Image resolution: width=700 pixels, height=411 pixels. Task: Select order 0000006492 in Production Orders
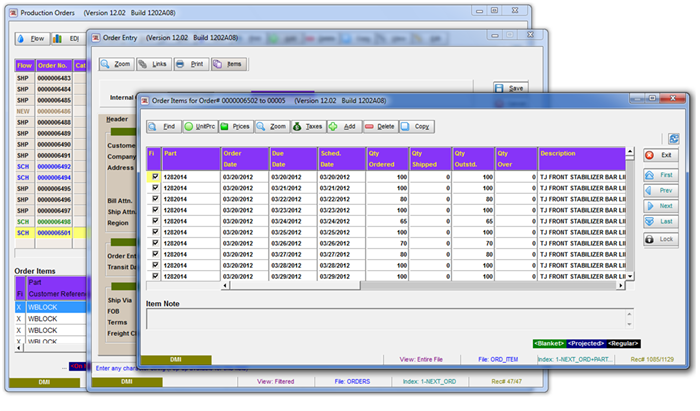[x=54, y=166]
